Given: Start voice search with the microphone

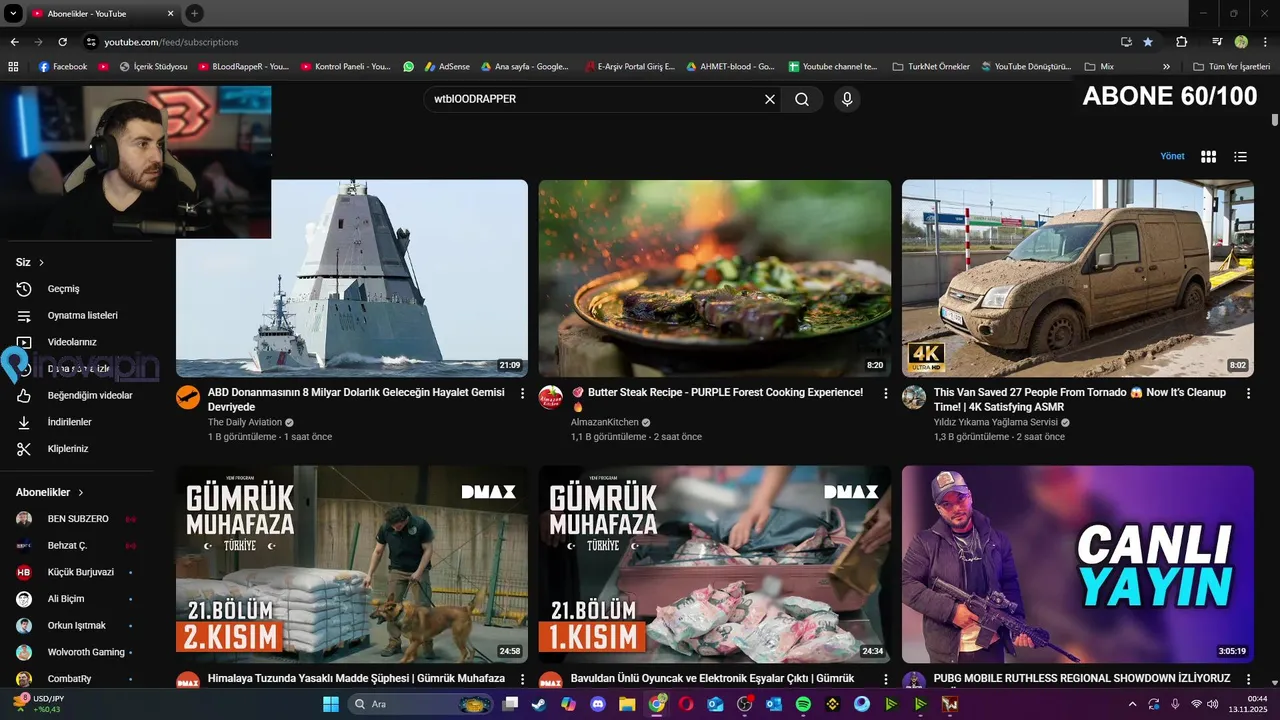Looking at the screenshot, I should [847, 99].
